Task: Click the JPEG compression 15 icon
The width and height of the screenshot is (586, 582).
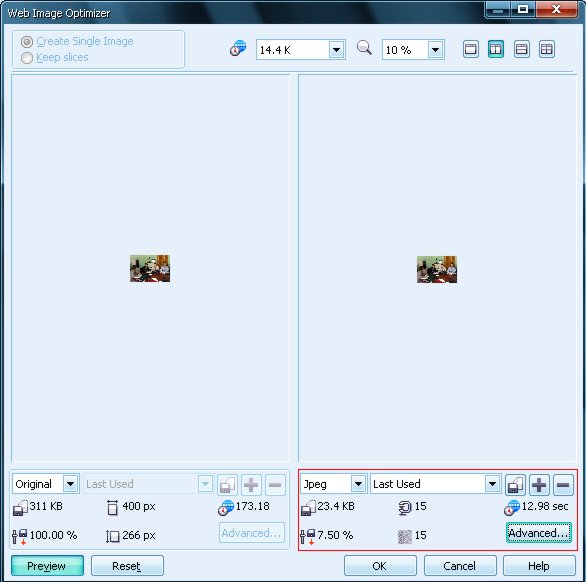Action: [405, 508]
